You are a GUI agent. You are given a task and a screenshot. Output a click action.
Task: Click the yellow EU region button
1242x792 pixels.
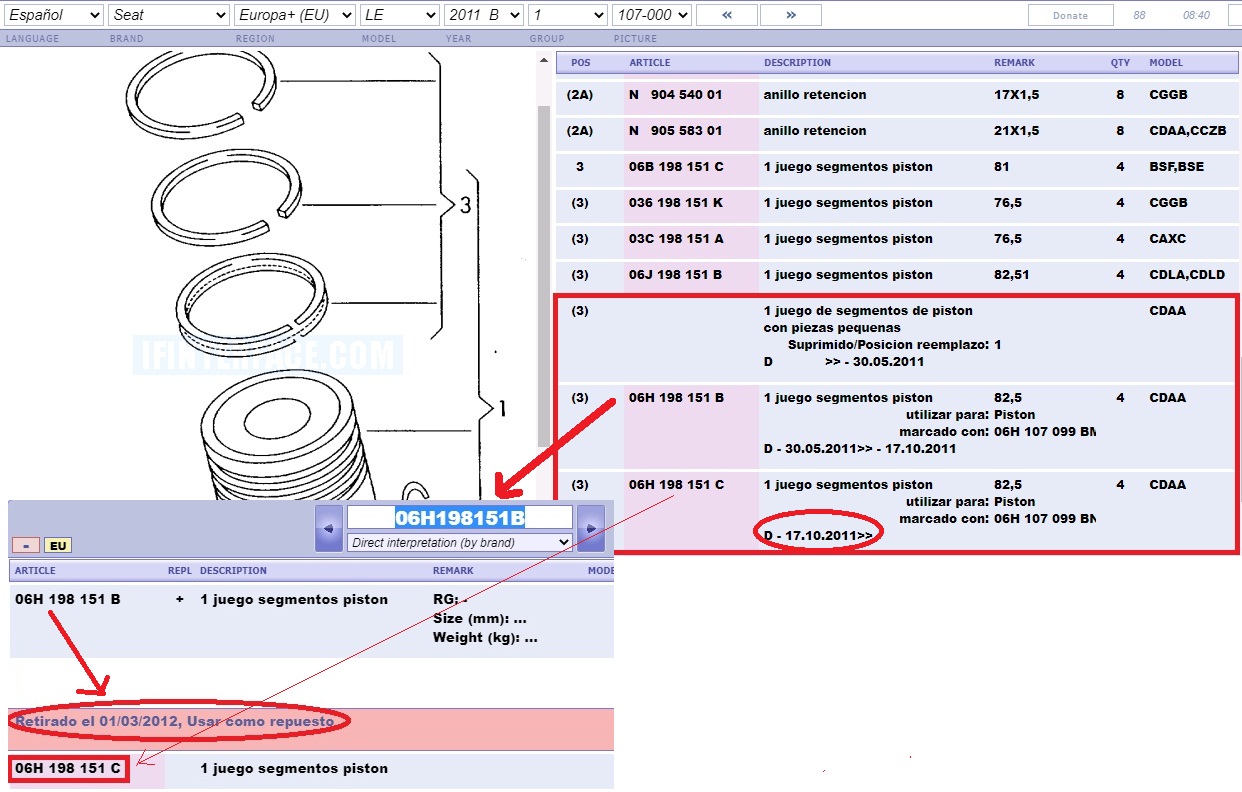(58, 546)
